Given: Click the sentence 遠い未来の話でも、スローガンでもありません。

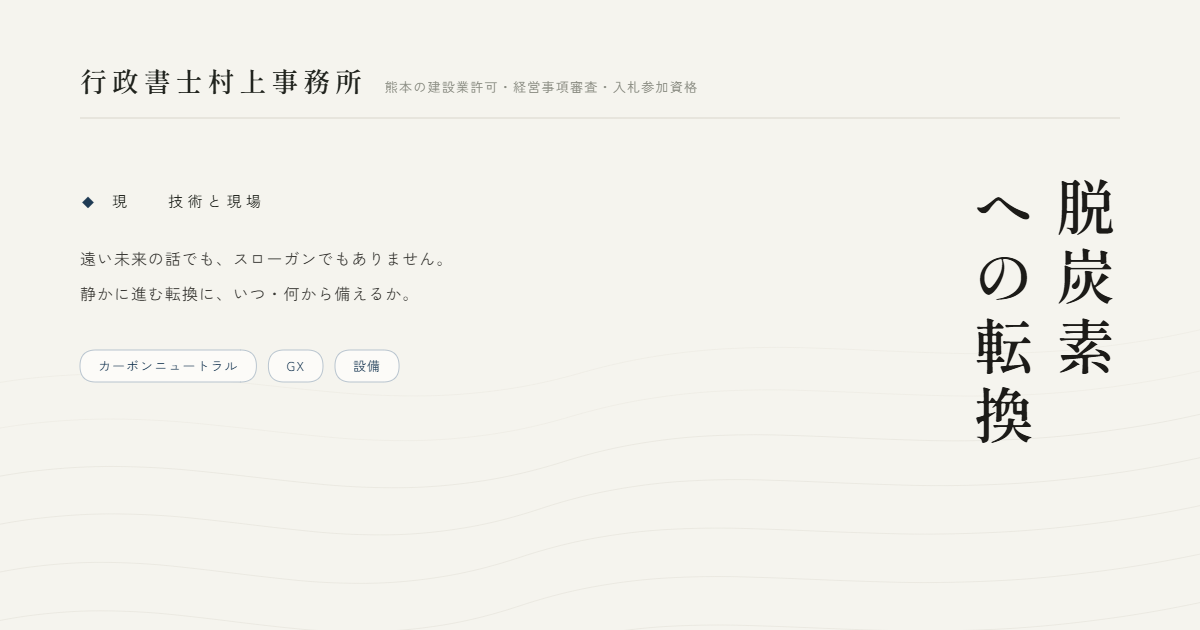Looking at the screenshot, I should [265, 259].
